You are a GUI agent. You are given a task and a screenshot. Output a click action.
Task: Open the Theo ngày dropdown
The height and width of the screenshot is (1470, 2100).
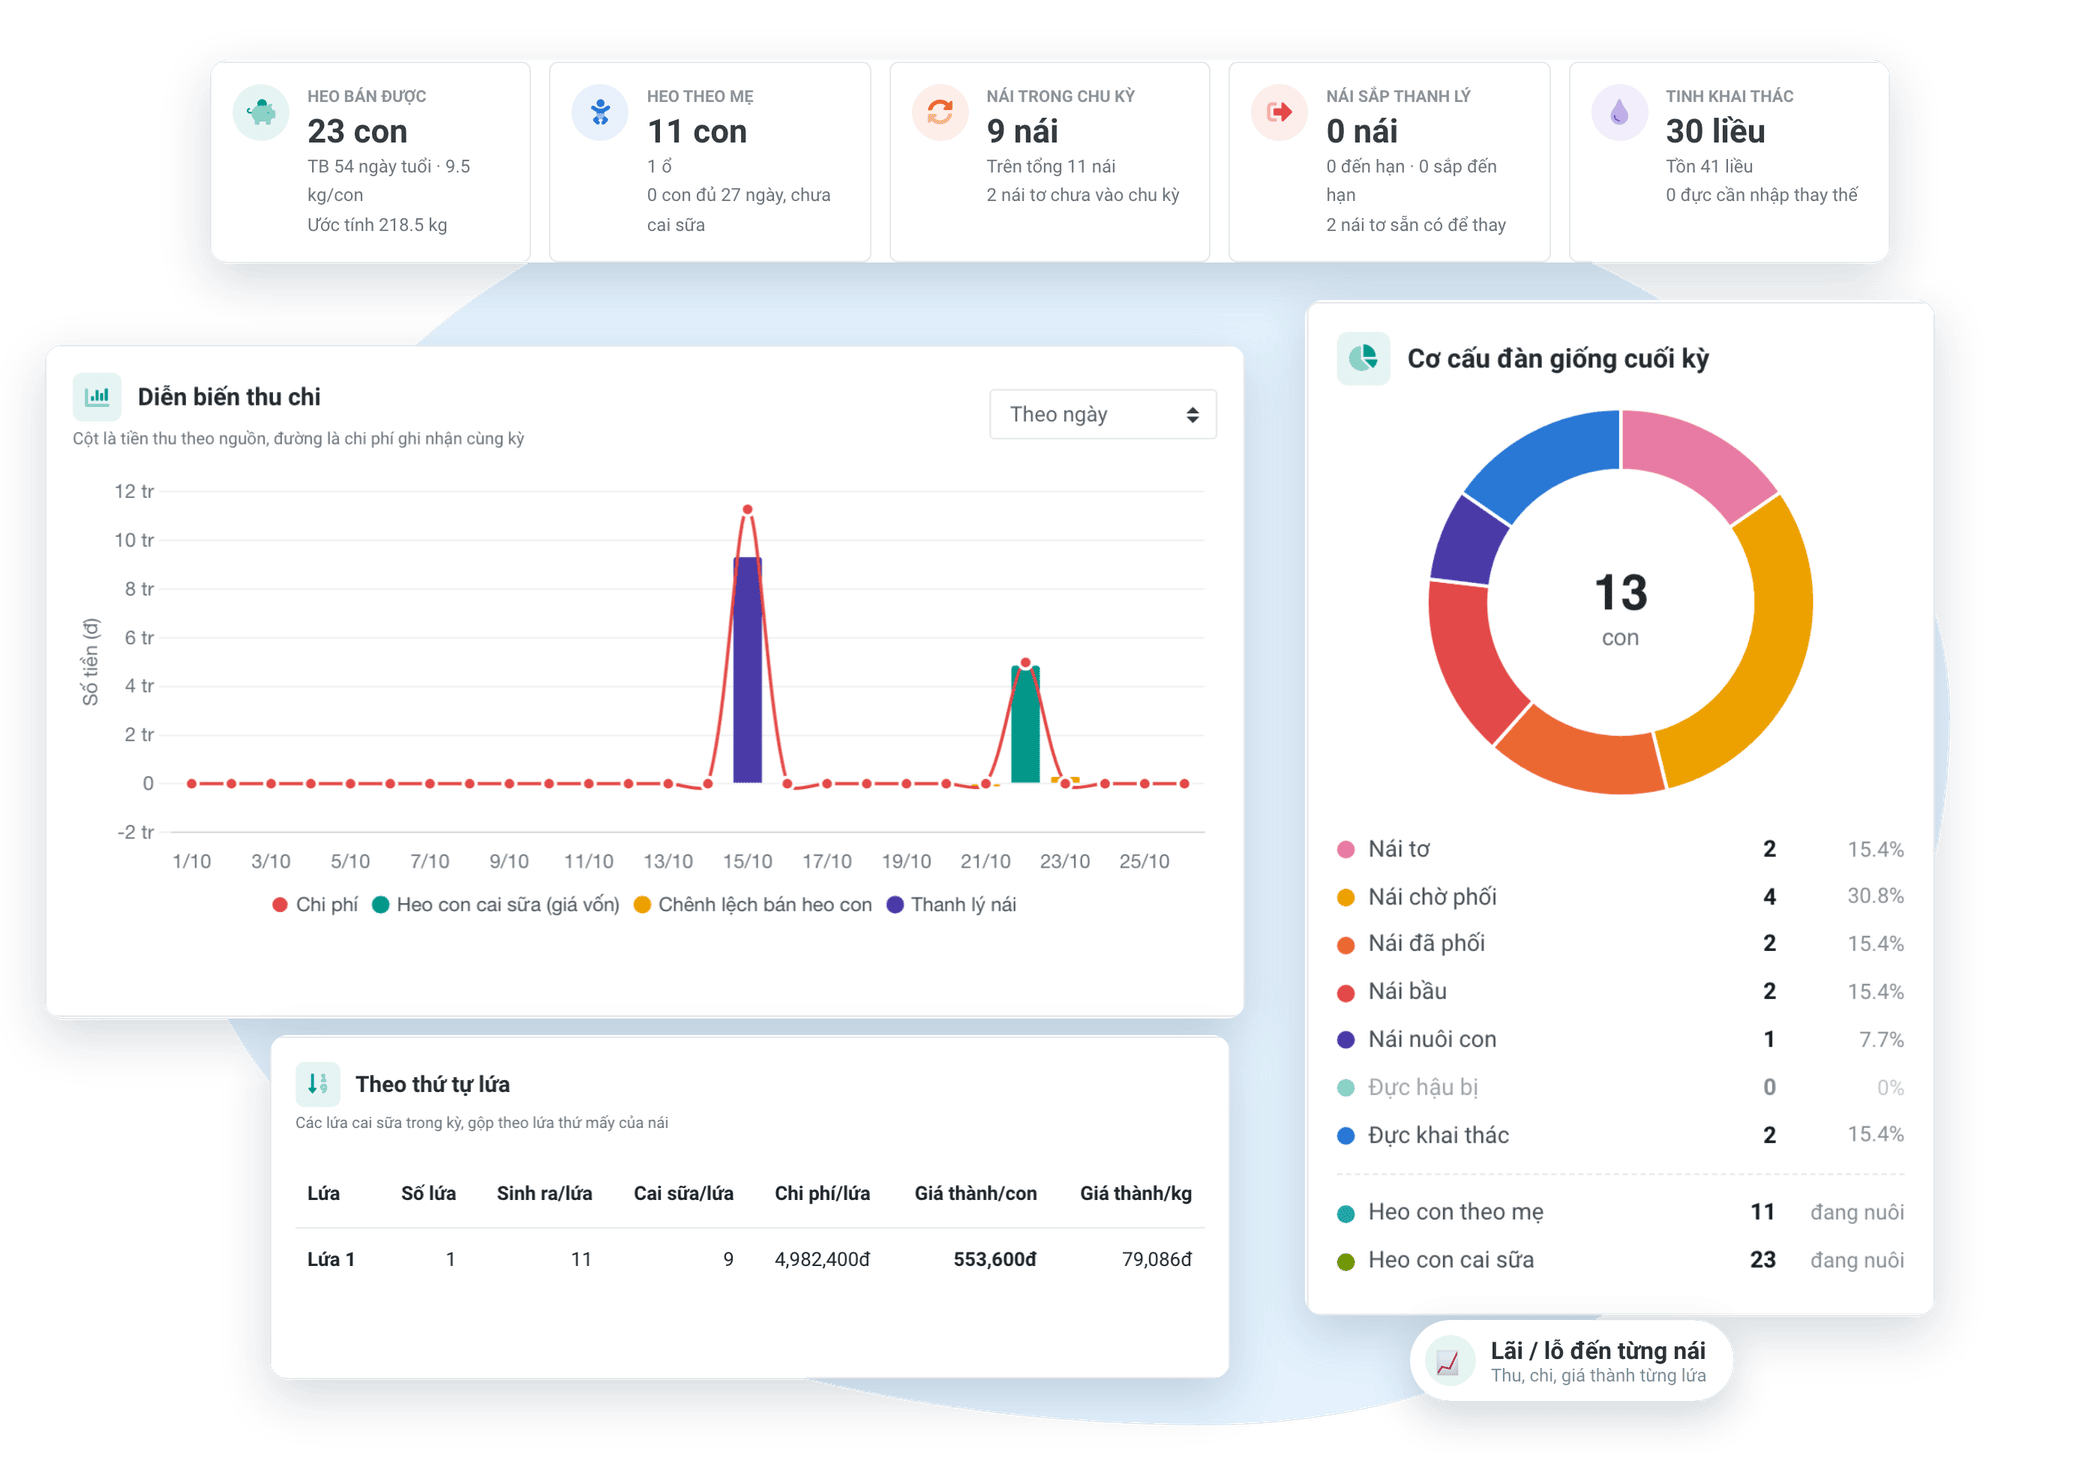coord(1103,414)
